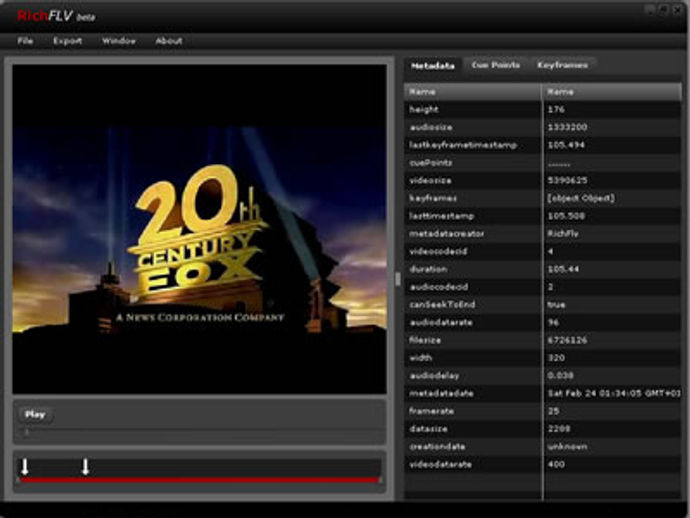Select the keyframes metadata row
The width and height of the screenshot is (690, 518).
(543, 198)
